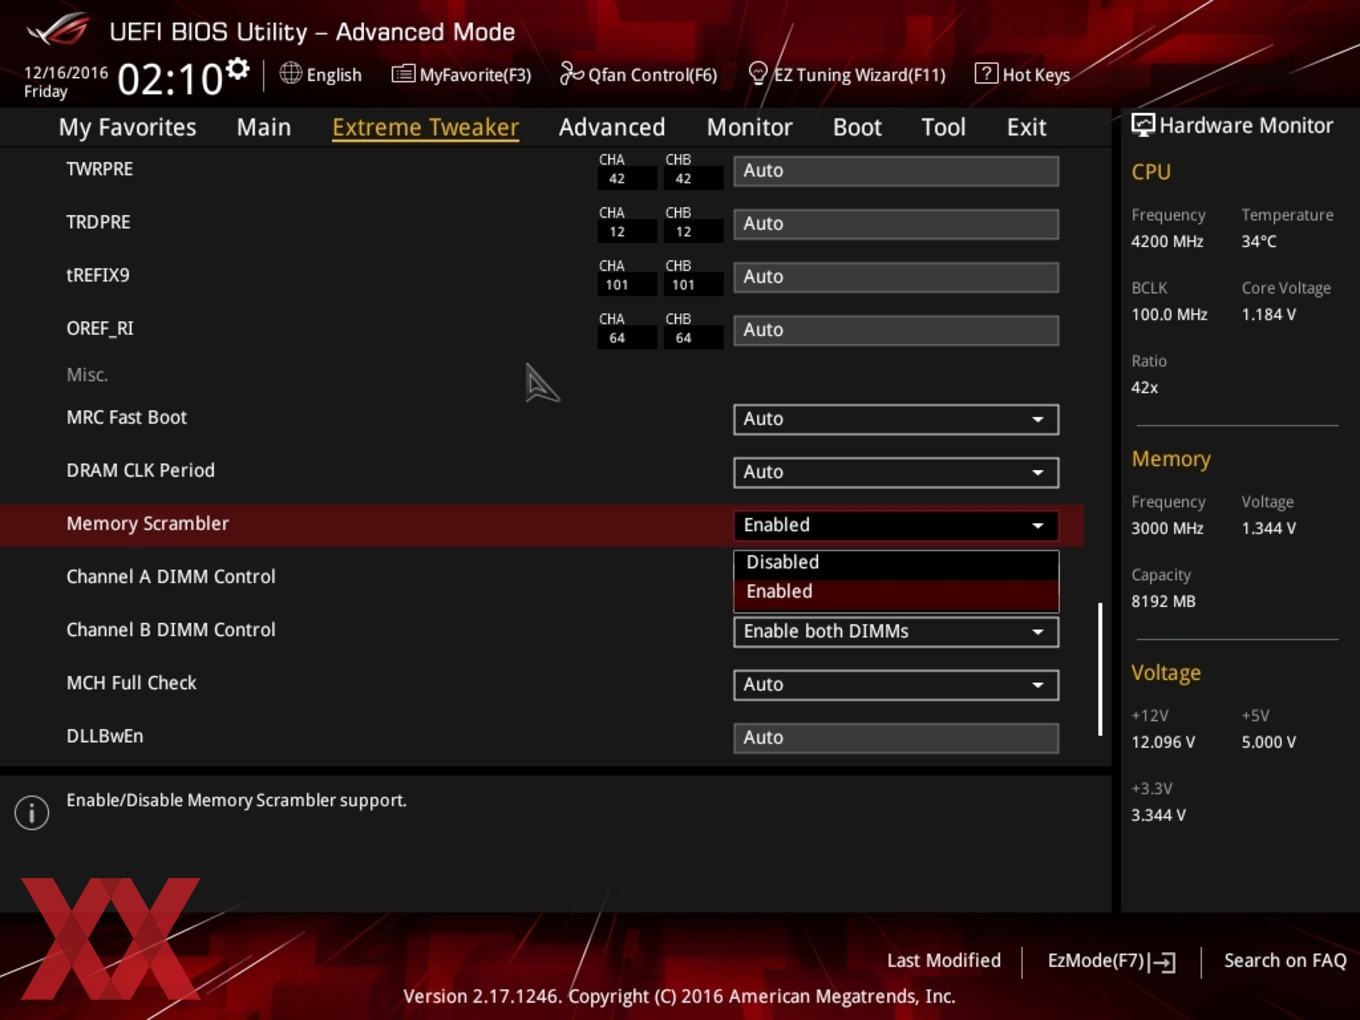Click the Hardware Monitor screen icon
Screen dimensions: 1360x1020
click(x=1143, y=125)
